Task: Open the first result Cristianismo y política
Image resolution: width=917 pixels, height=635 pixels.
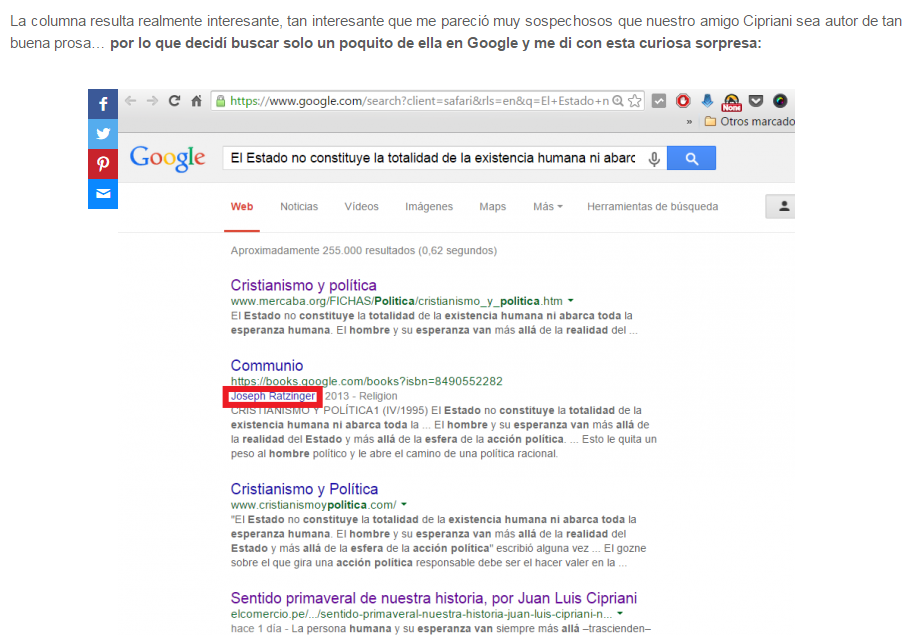Action: click(x=304, y=285)
